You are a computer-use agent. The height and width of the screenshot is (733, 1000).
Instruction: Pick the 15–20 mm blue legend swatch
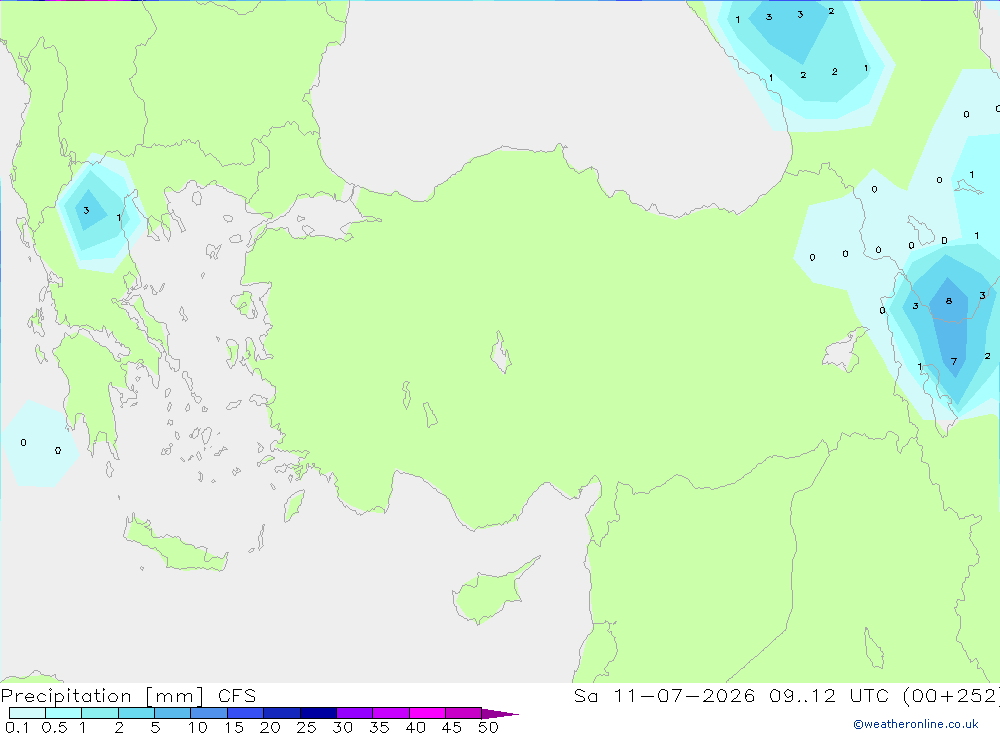245,713
